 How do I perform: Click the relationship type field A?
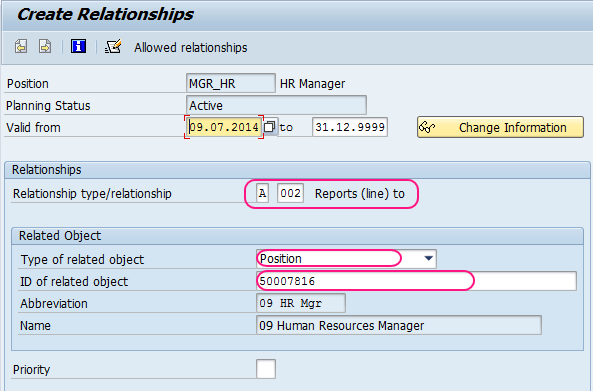click(x=262, y=193)
